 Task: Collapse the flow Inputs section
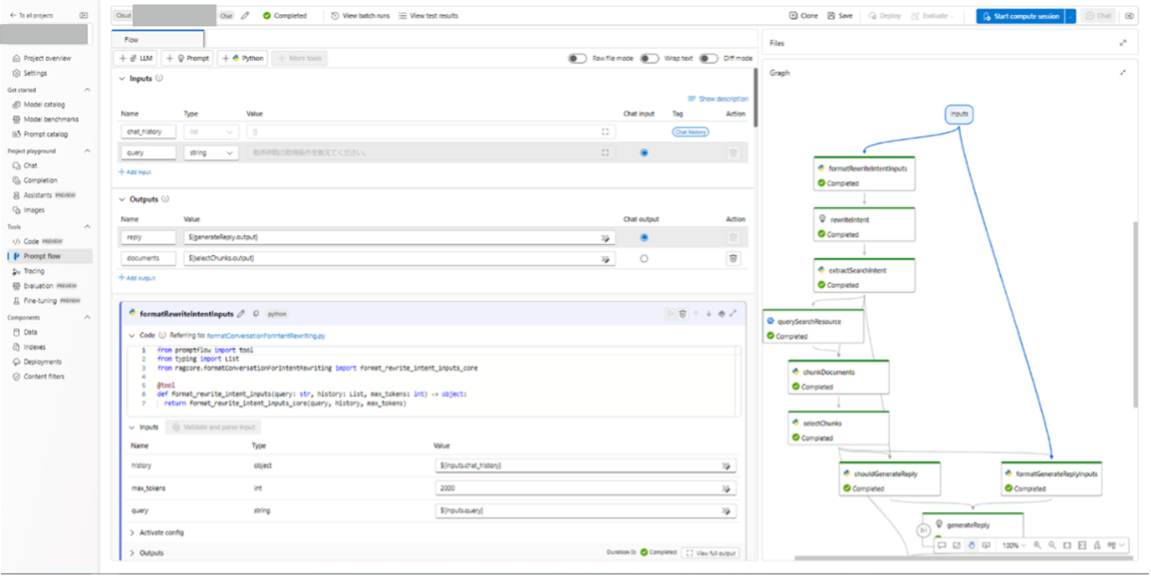[122, 79]
